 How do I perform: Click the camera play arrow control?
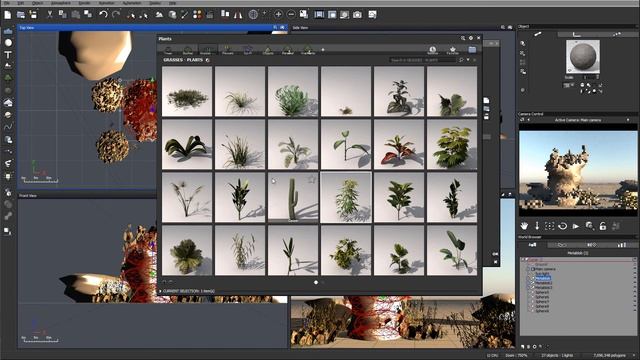pos(576,226)
